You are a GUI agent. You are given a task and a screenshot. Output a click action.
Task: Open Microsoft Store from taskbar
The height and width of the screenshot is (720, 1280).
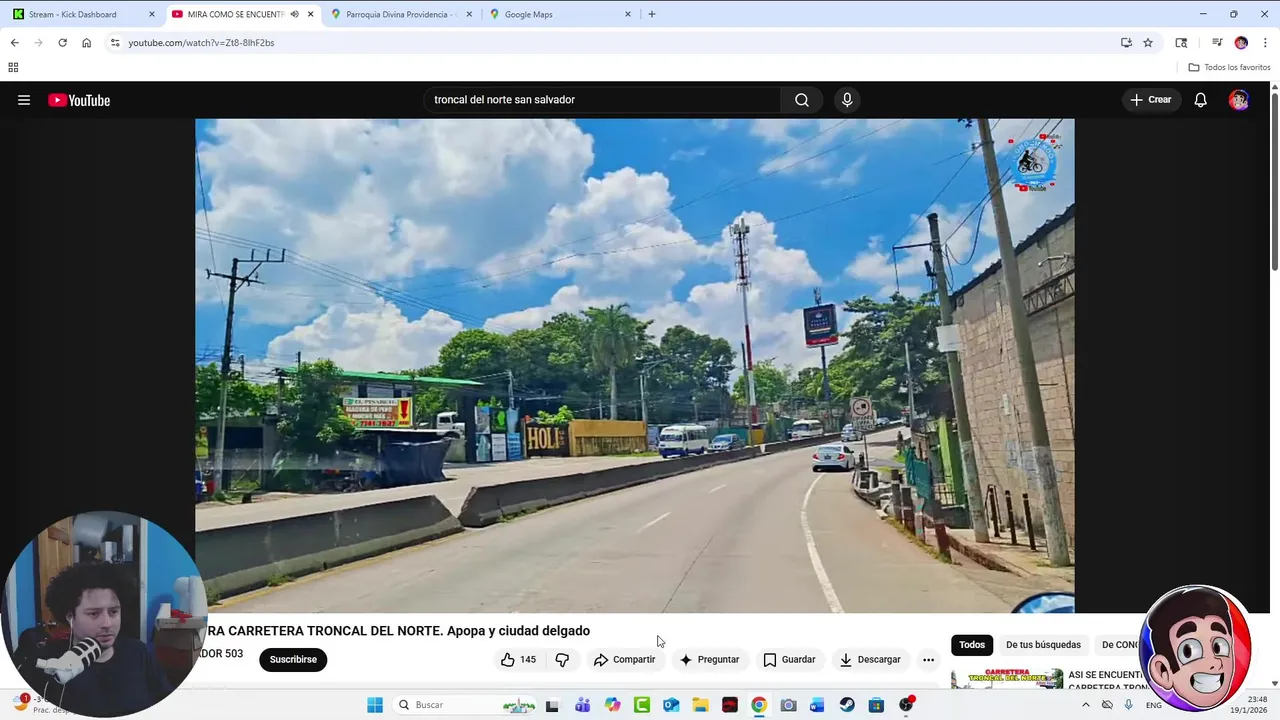(877, 705)
